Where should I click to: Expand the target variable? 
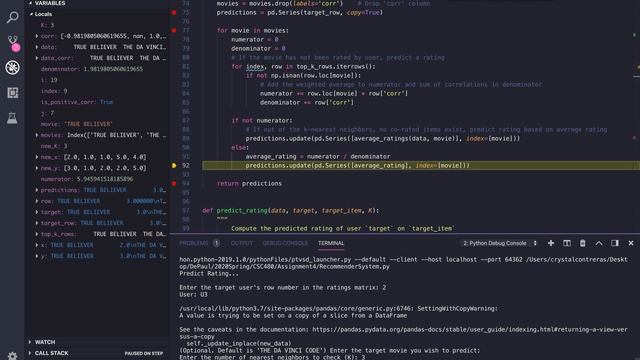(x=37, y=212)
